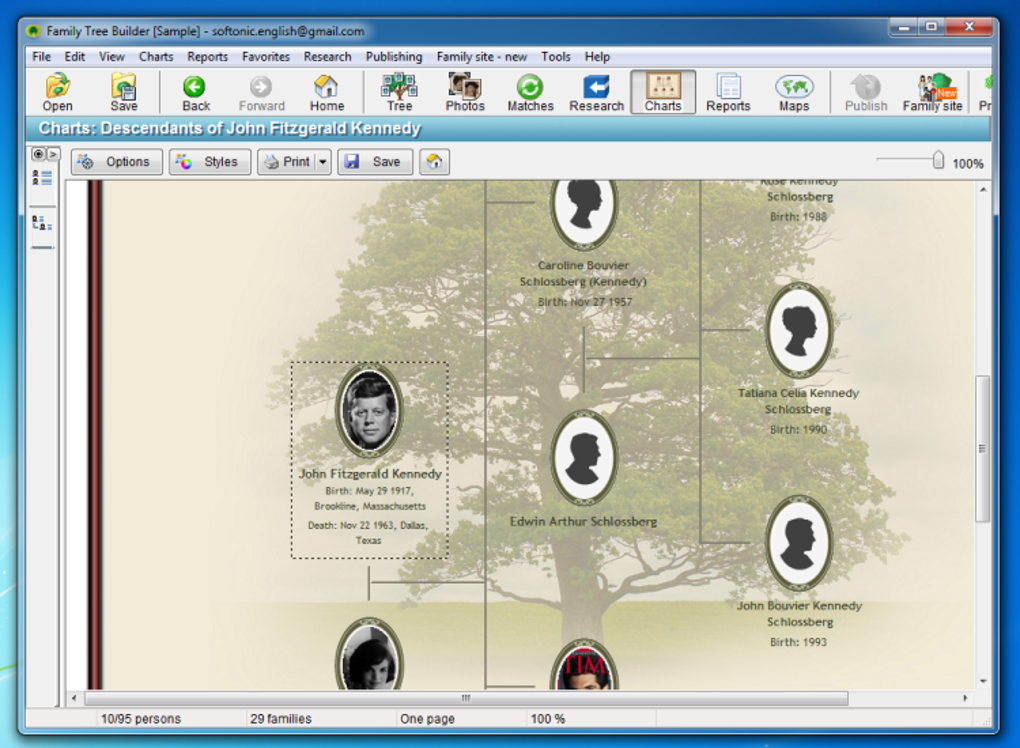Select John Fitzgerald Kennedy portrait in the chart

(x=369, y=410)
